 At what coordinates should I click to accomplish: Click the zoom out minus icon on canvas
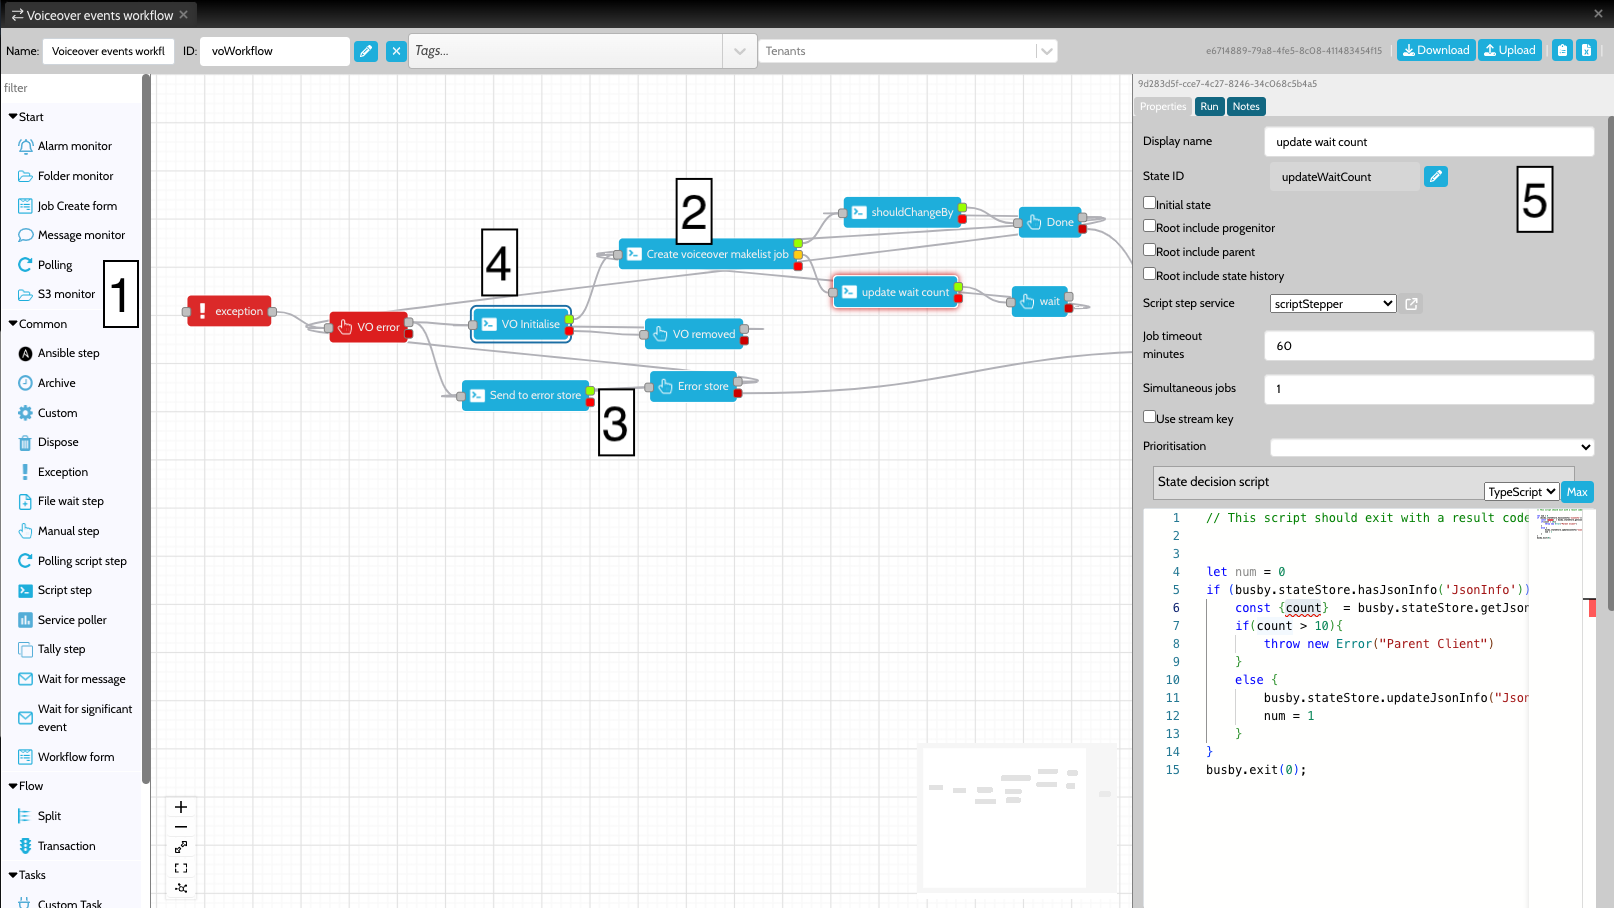181,827
